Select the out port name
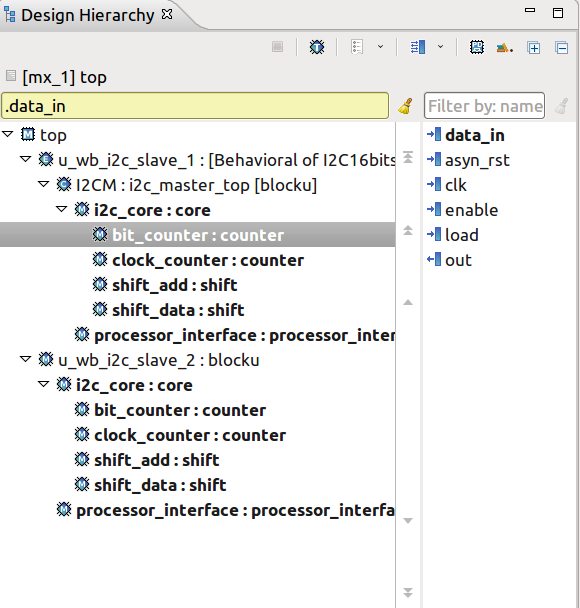Viewport: 580px width, 608px height. coord(458,260)
